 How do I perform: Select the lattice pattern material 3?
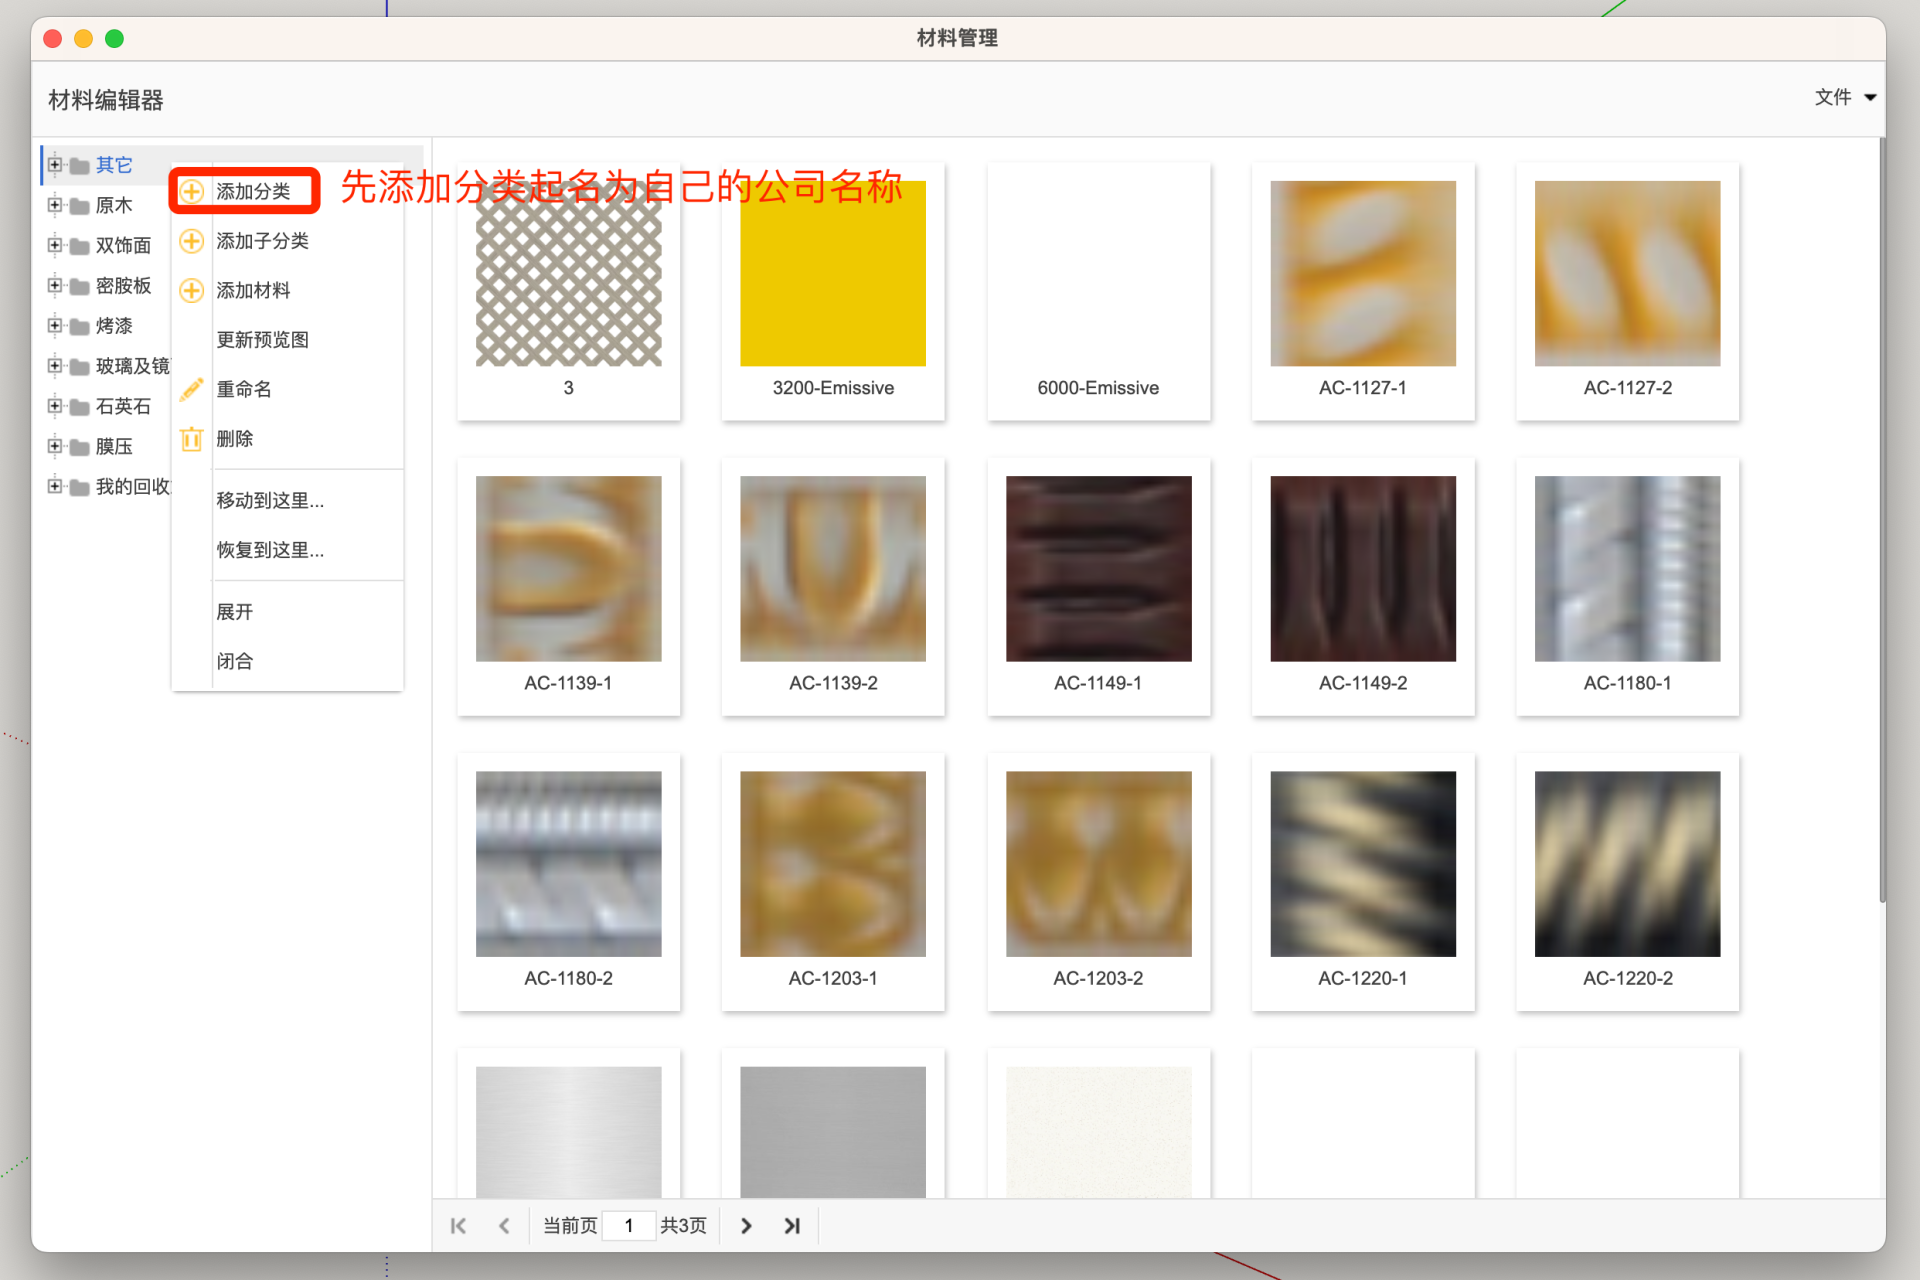tap(568, 273)
